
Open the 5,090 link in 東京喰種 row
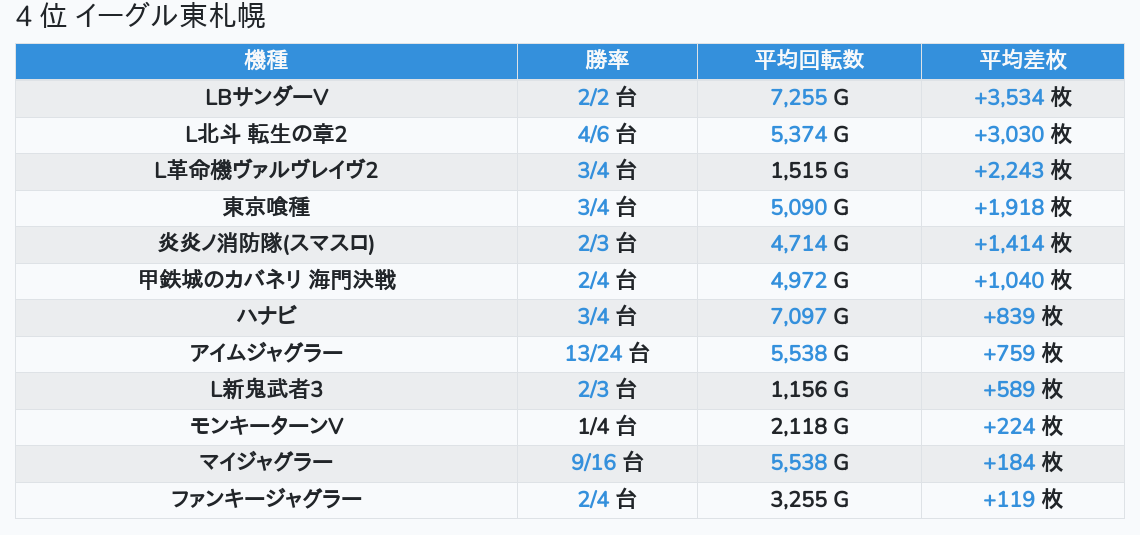799,207
